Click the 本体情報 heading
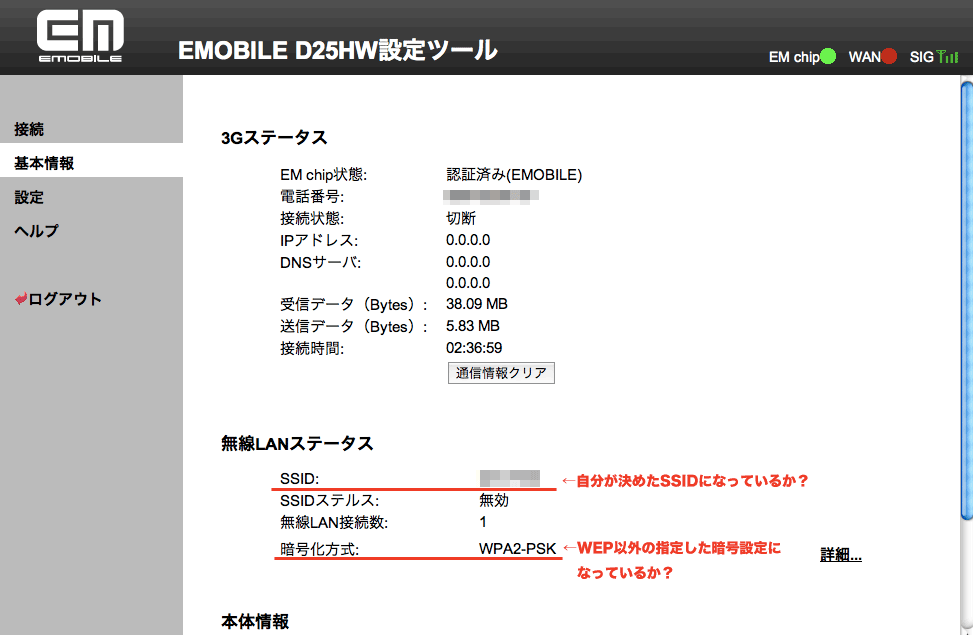Image resolution: width=973 pixels, height=635 pixels. click(255, 621)
